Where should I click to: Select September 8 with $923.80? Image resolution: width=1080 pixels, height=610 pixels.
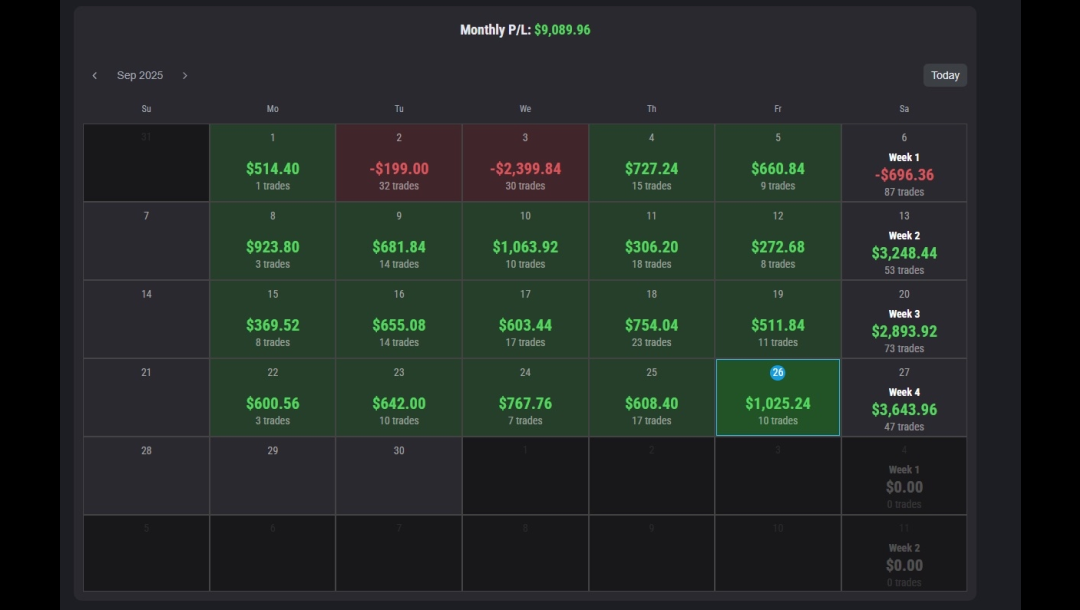pyautogui.click(x=273, y=241)
